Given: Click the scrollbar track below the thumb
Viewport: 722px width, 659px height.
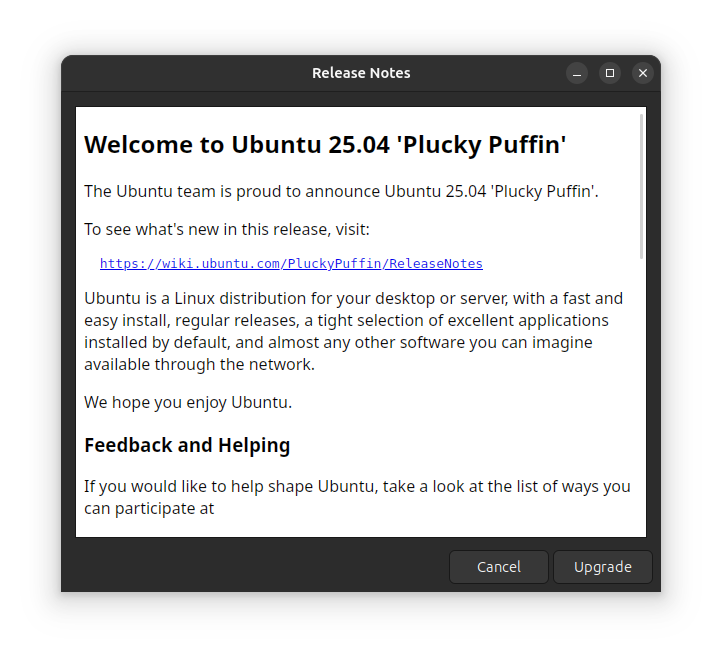Looking at the screenshot, I should click(641, 400).
